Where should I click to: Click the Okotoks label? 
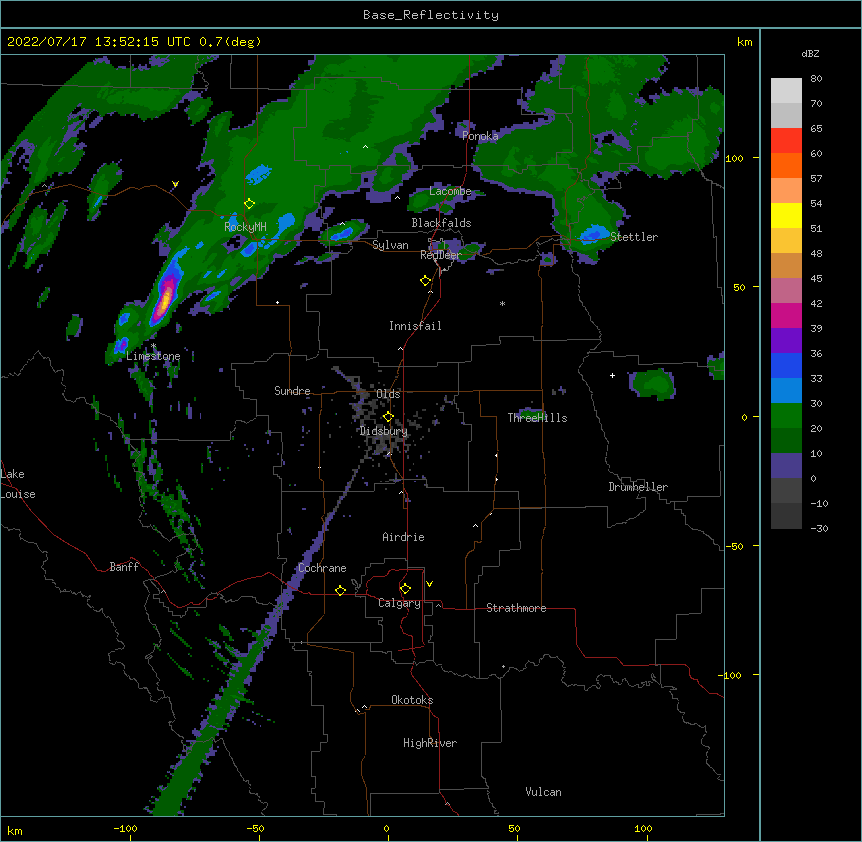[x=412, y=700]
